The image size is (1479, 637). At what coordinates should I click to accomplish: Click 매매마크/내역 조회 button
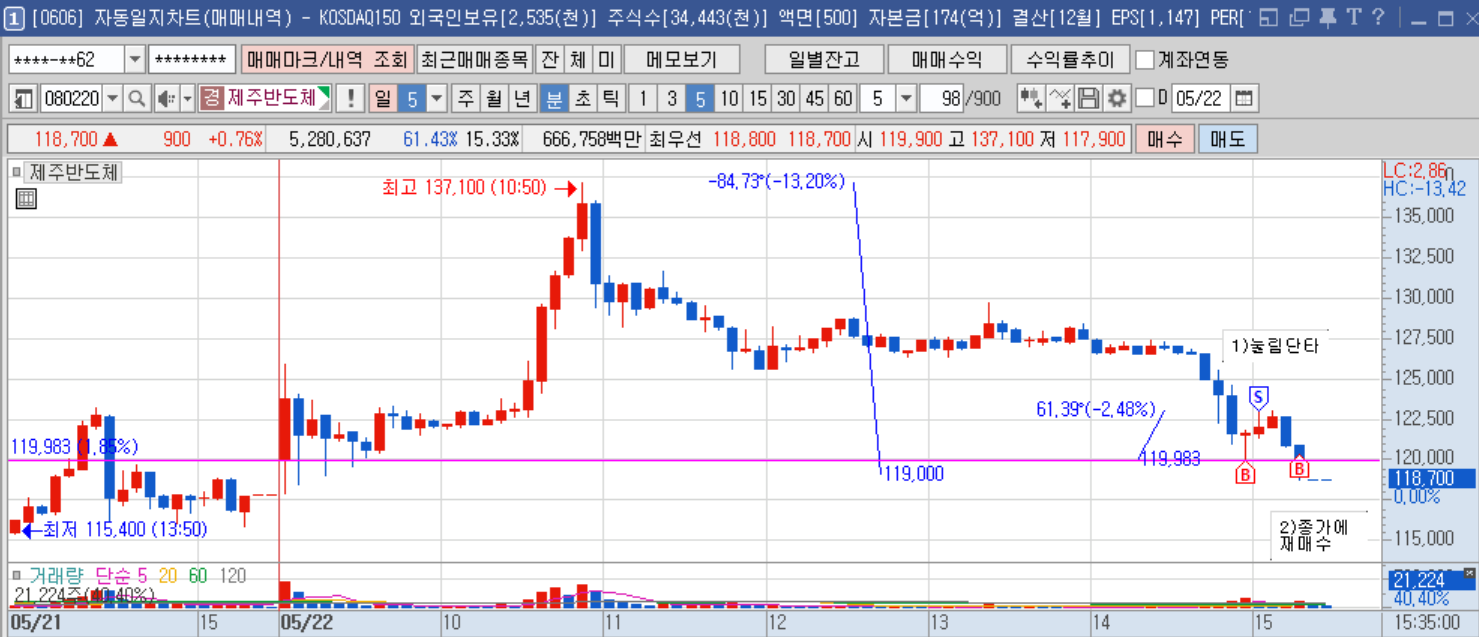tap(326, 59)
